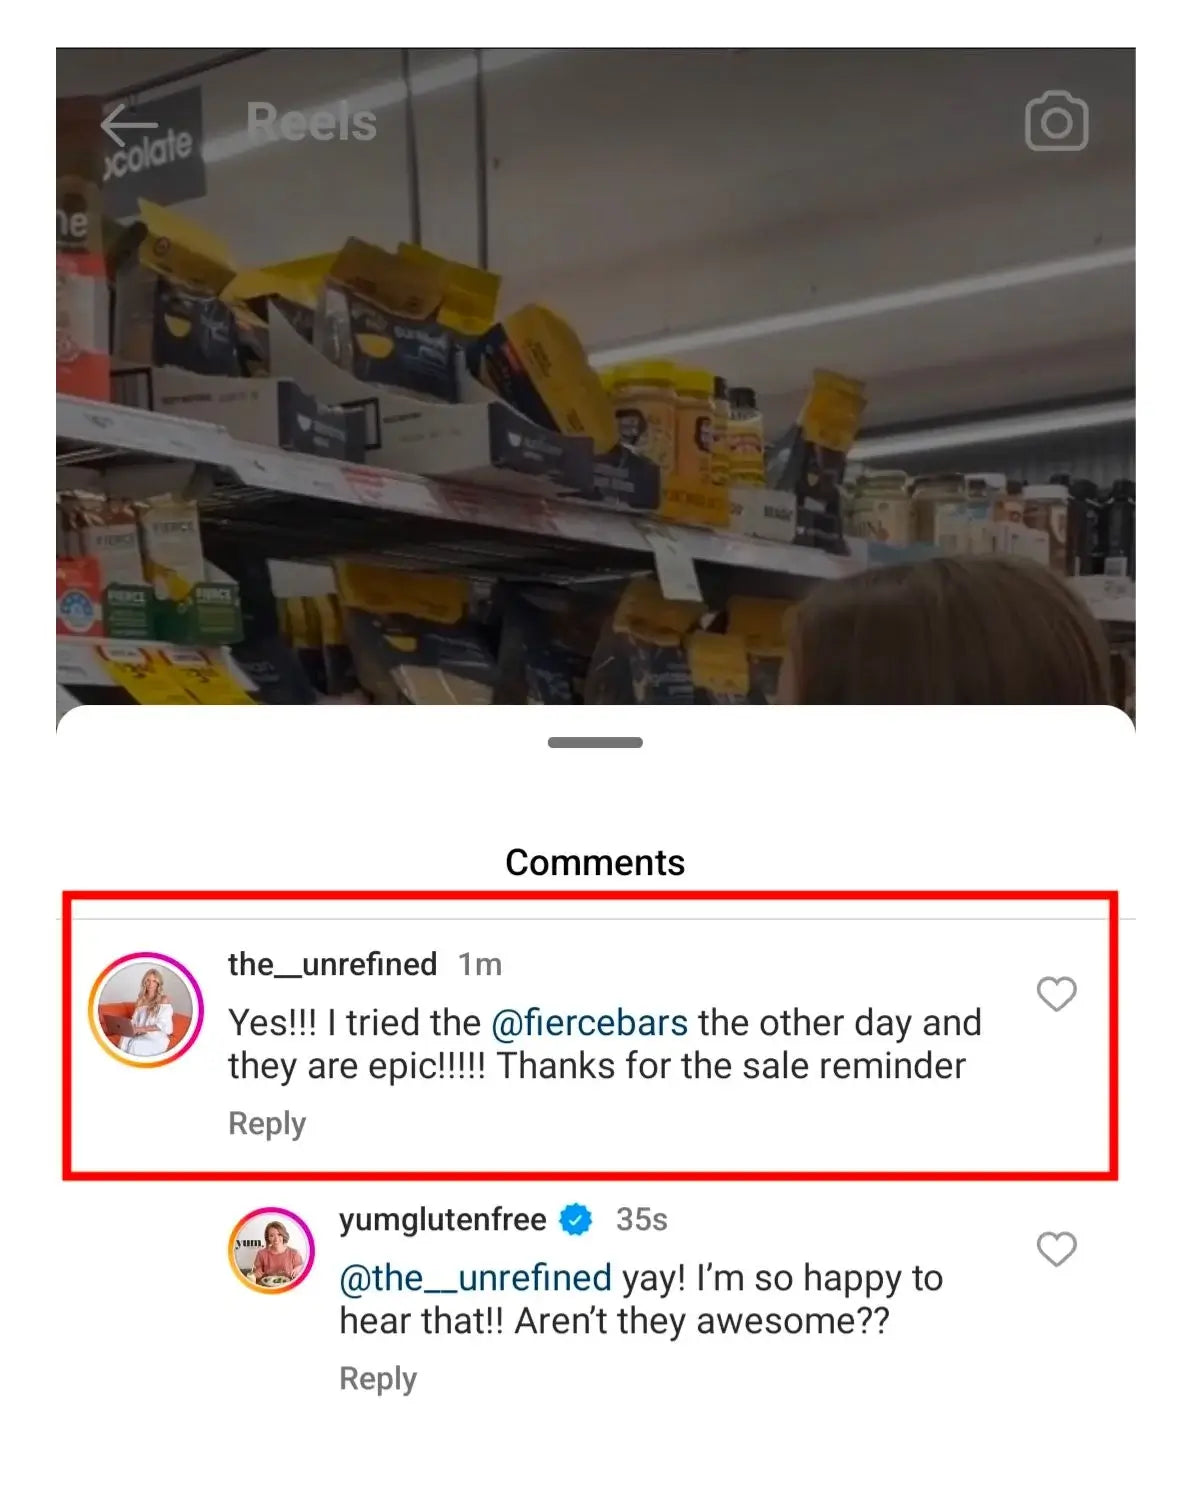The image size is (1192, 1496).
Task: Open yumglutenfree profile picture
Action: click(x=271, y=1250)
